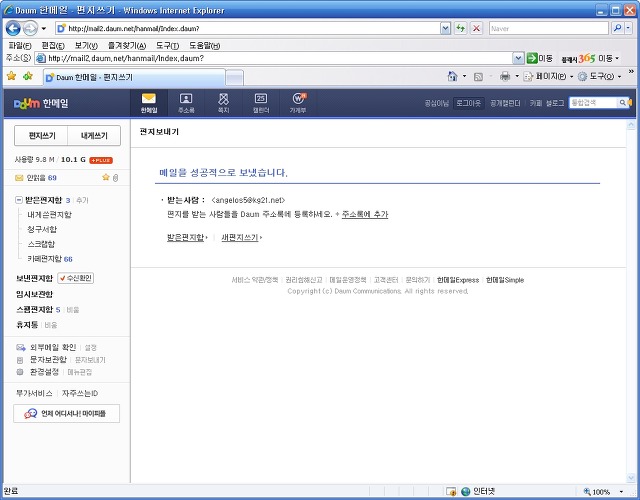Click the 외부메일 확인 icon
The height and width of the screenshot is (500, 640).
tap(21, 347)
